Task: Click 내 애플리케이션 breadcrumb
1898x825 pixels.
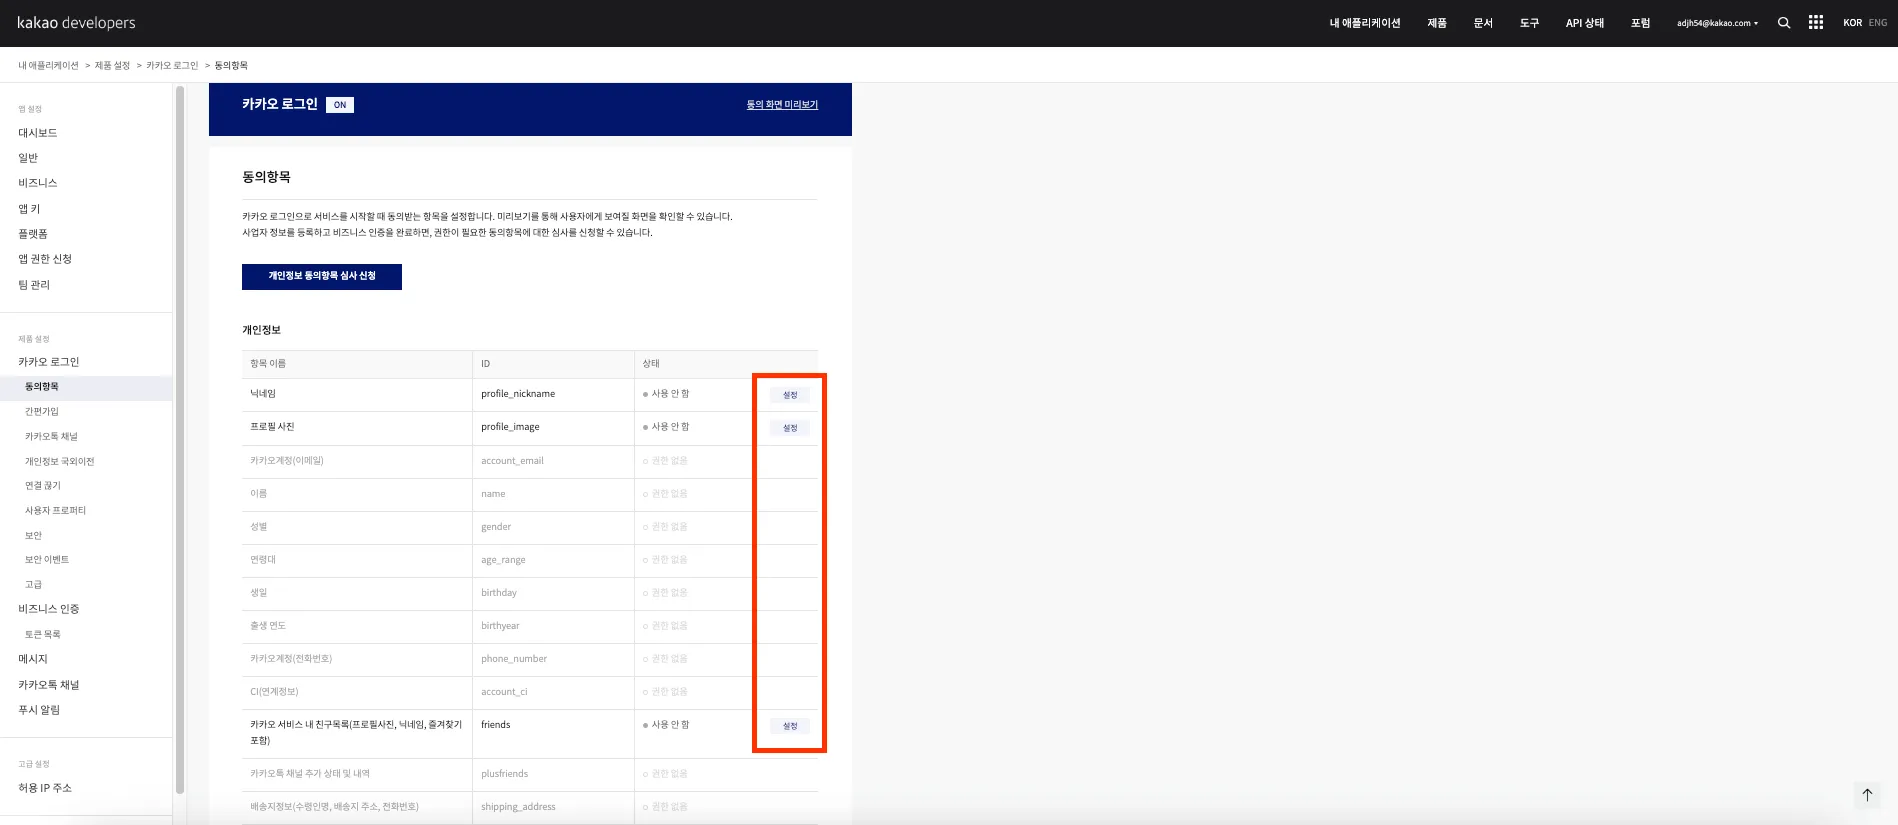Action: (x=48, y=65)
